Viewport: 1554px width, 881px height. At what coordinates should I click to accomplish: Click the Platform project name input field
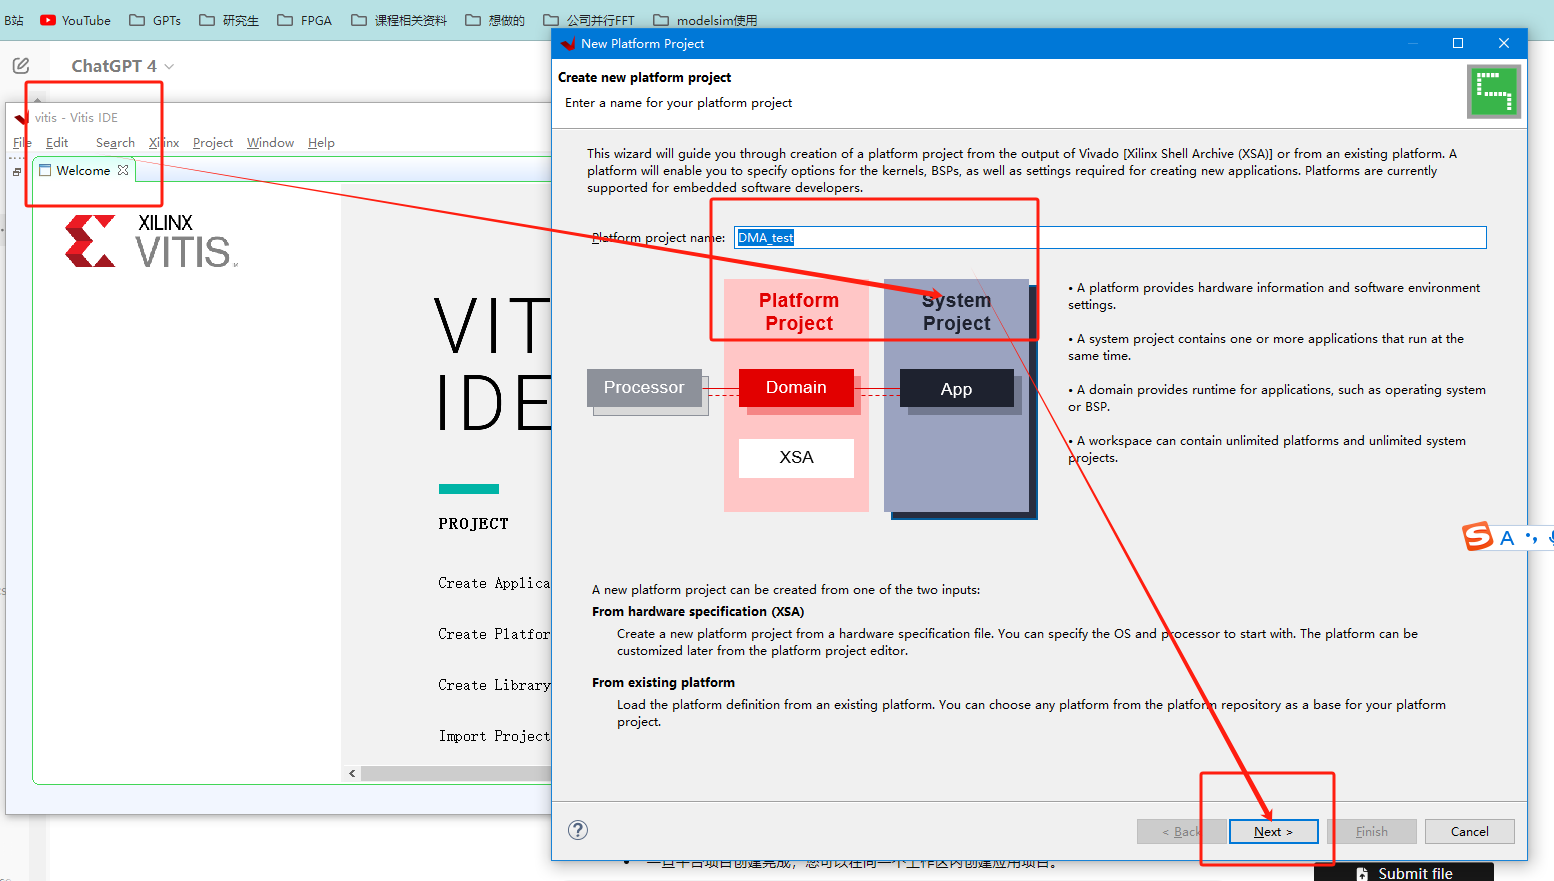click(1110, 237)
